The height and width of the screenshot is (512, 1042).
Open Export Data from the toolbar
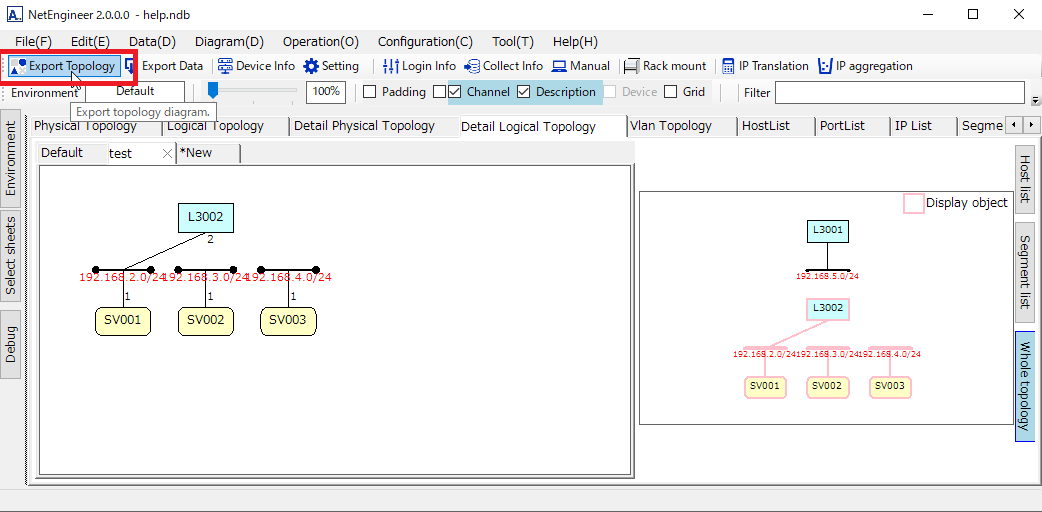click(x=164, y=66)
